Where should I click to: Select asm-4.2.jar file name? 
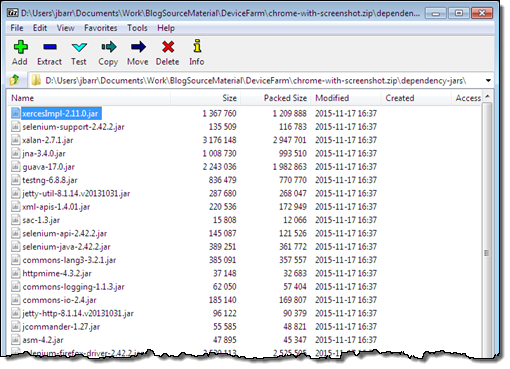pos(43,340)
